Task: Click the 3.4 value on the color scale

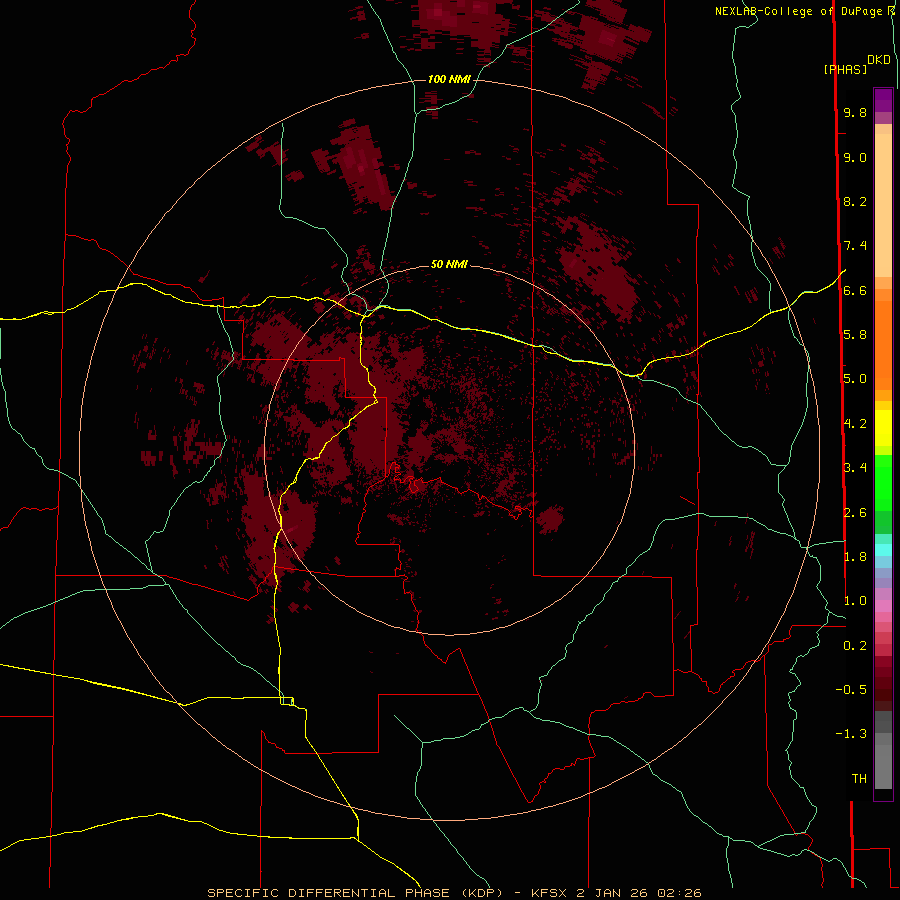Action: [x=855, y=468]
